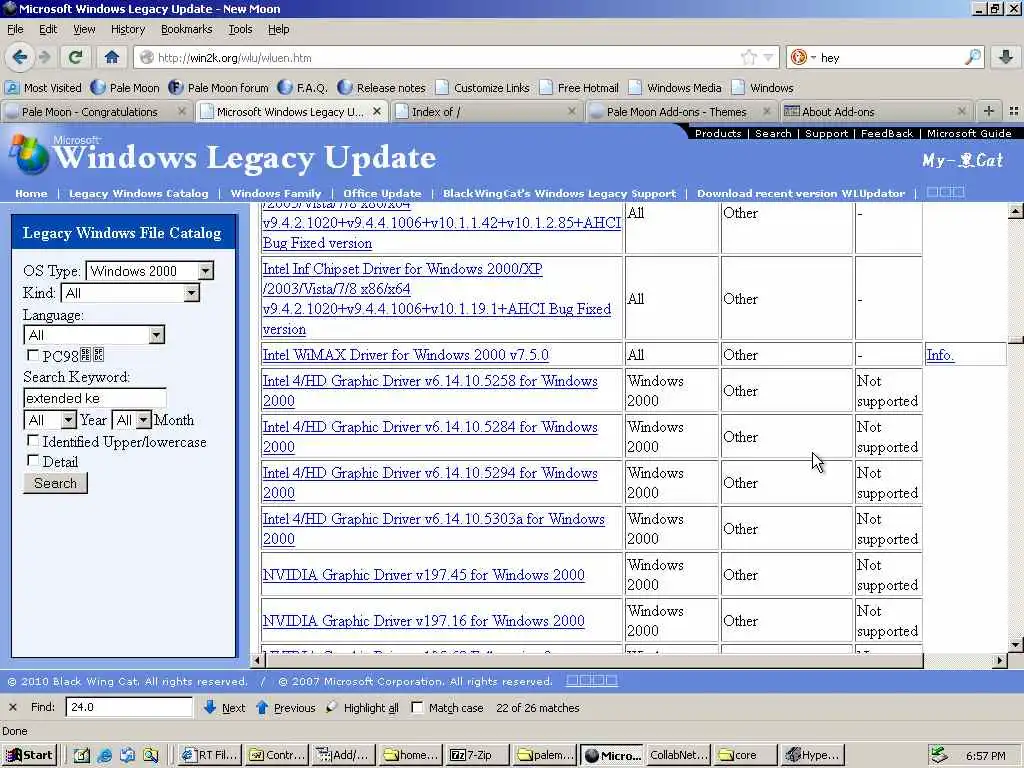
Task: Click the Info. link in WiMAX row
Action: coord(940,355)
